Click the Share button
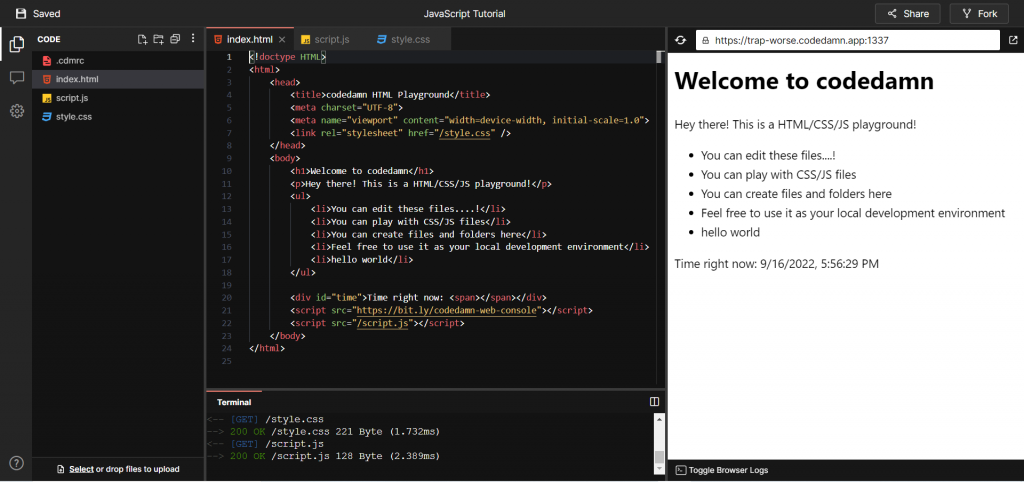The height and width of the screenshot is (482, 1024). [x=907, y=14]
